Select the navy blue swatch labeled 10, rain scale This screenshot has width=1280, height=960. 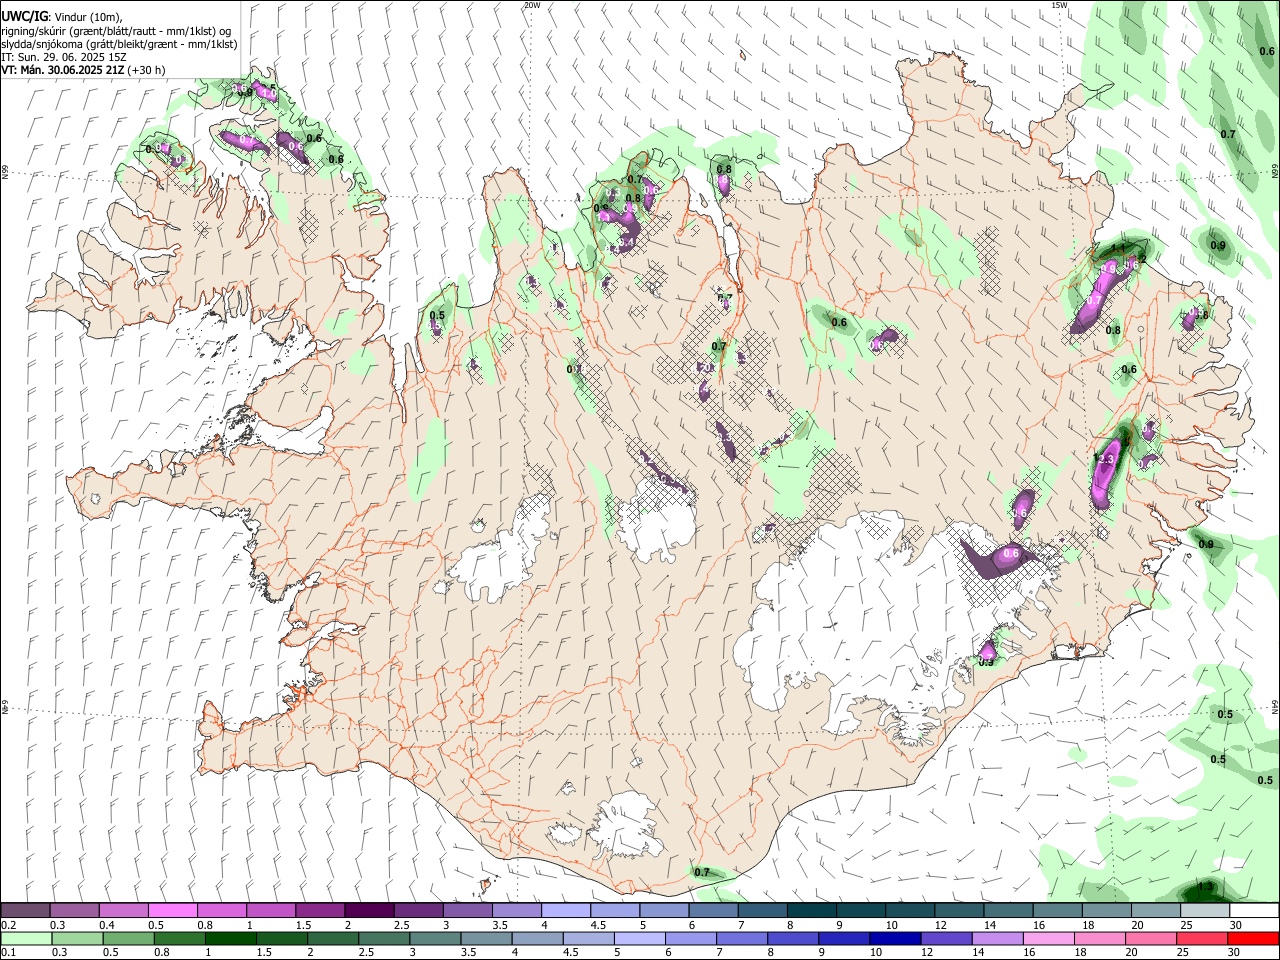tap(895, 938)
